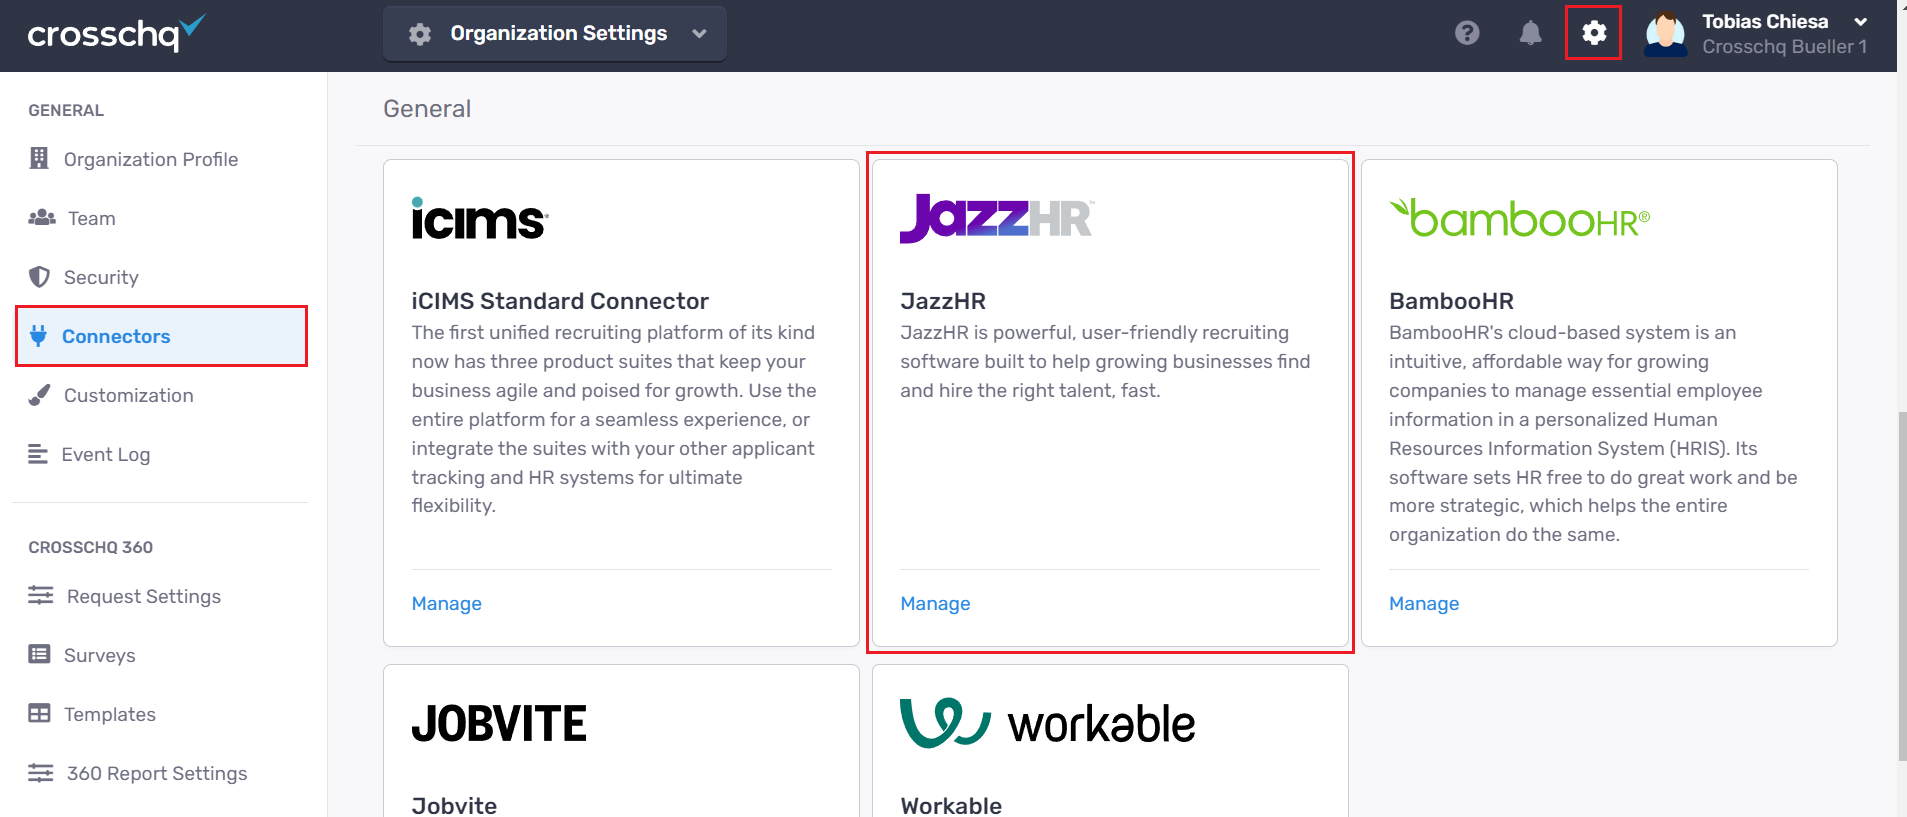Screen dimensions: 1907x817
Task: Click the CROSSCHQ 360 sidebar heading
Action: tap(91, 547)
